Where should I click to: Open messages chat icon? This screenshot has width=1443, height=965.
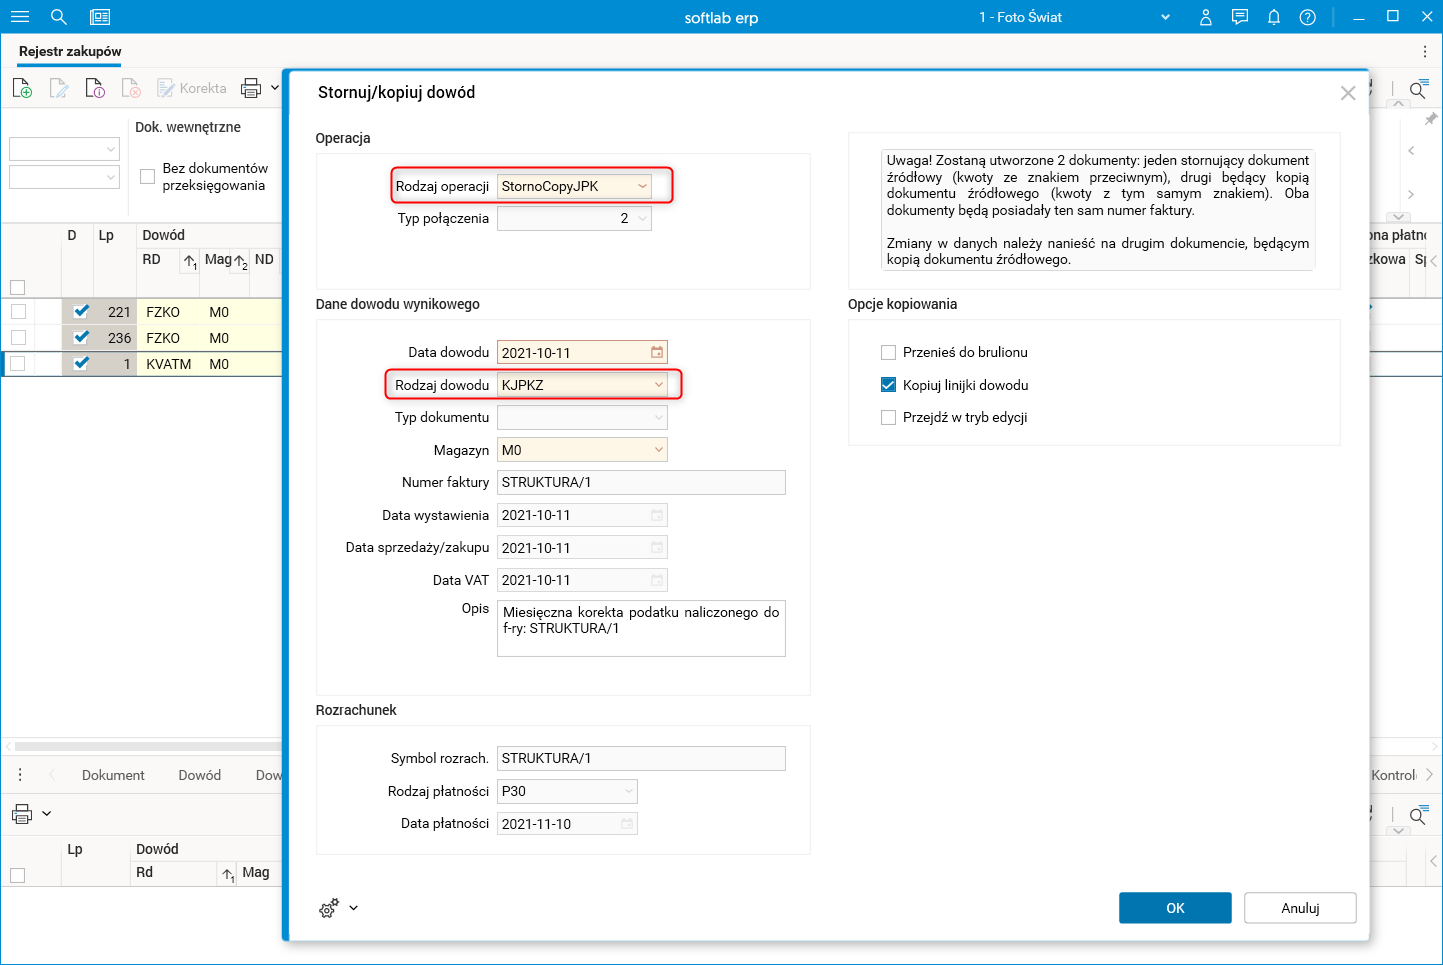[1240, 17]
